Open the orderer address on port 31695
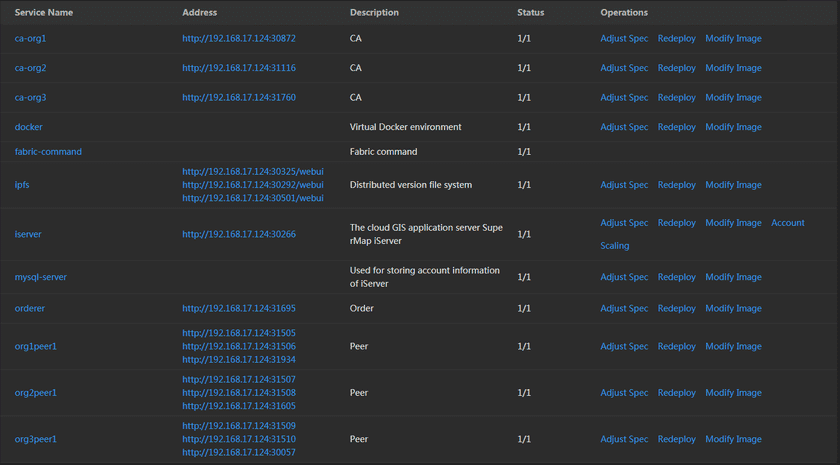 238,309
